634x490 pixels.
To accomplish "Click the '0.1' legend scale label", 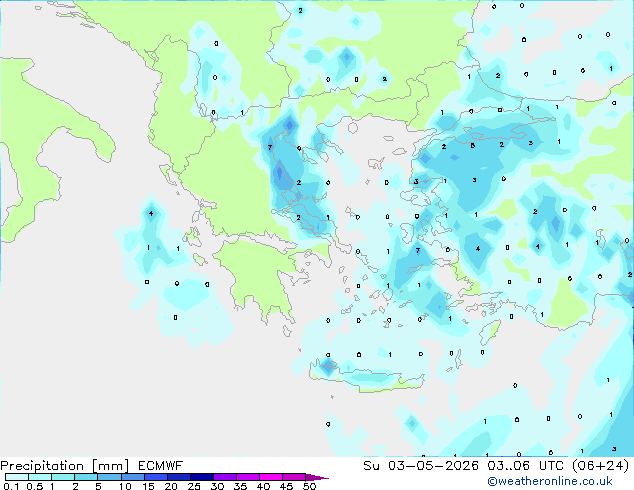I will point(11,486).
